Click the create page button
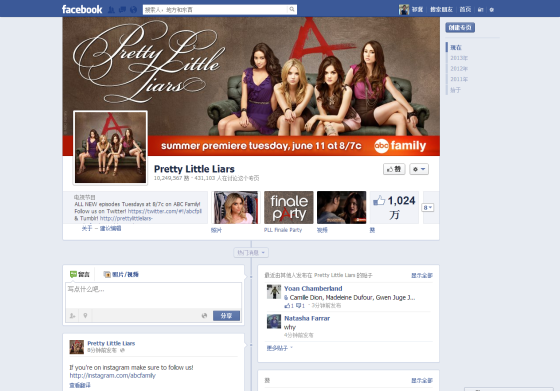The height and width of the screenshot is (391, 560). click(460, 27)
